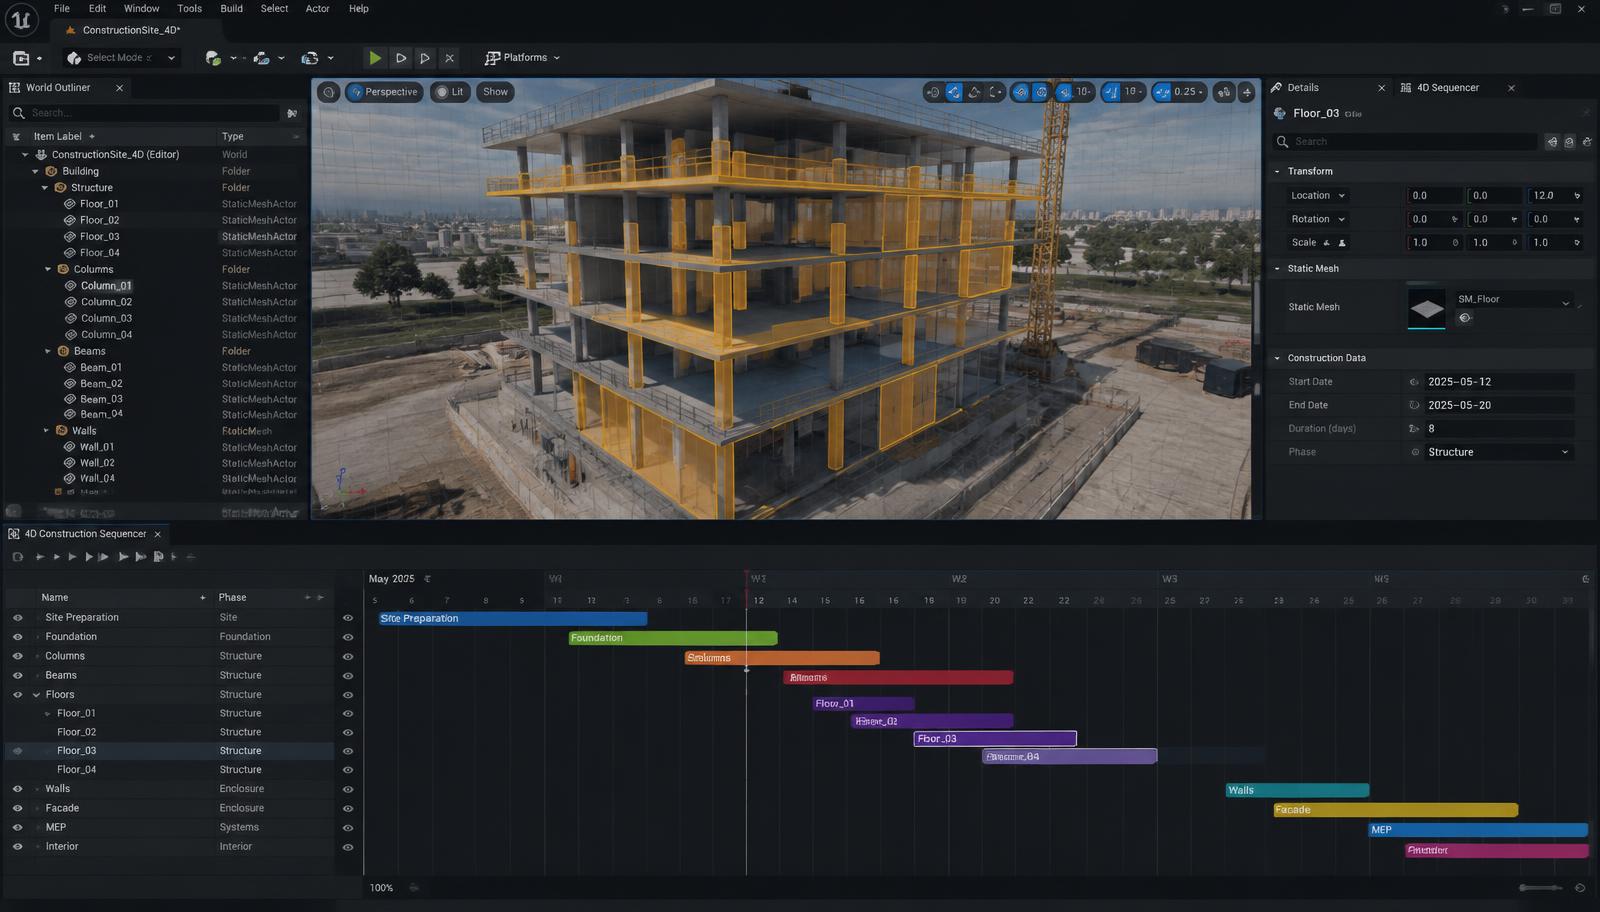
Task: Open the save/content icon in main toolbar
Action: tap(21, 58)
